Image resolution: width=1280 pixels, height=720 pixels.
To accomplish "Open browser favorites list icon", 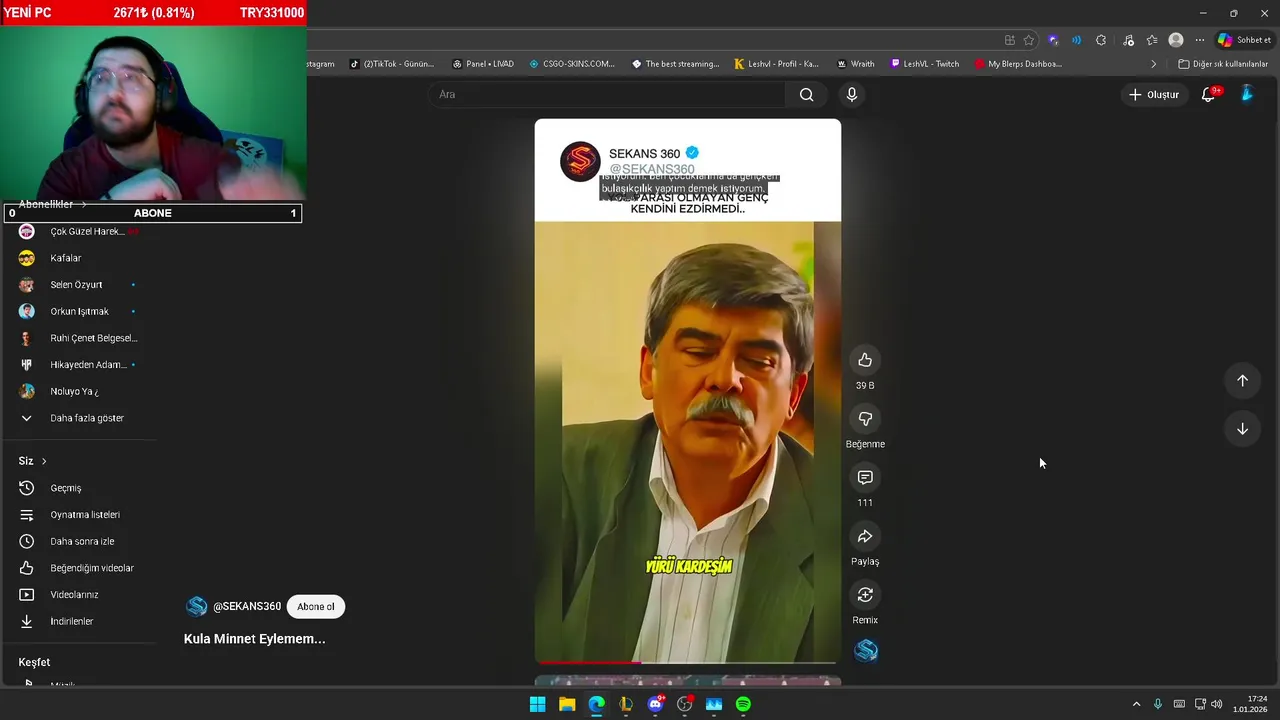I will [x=1152, y=40].
